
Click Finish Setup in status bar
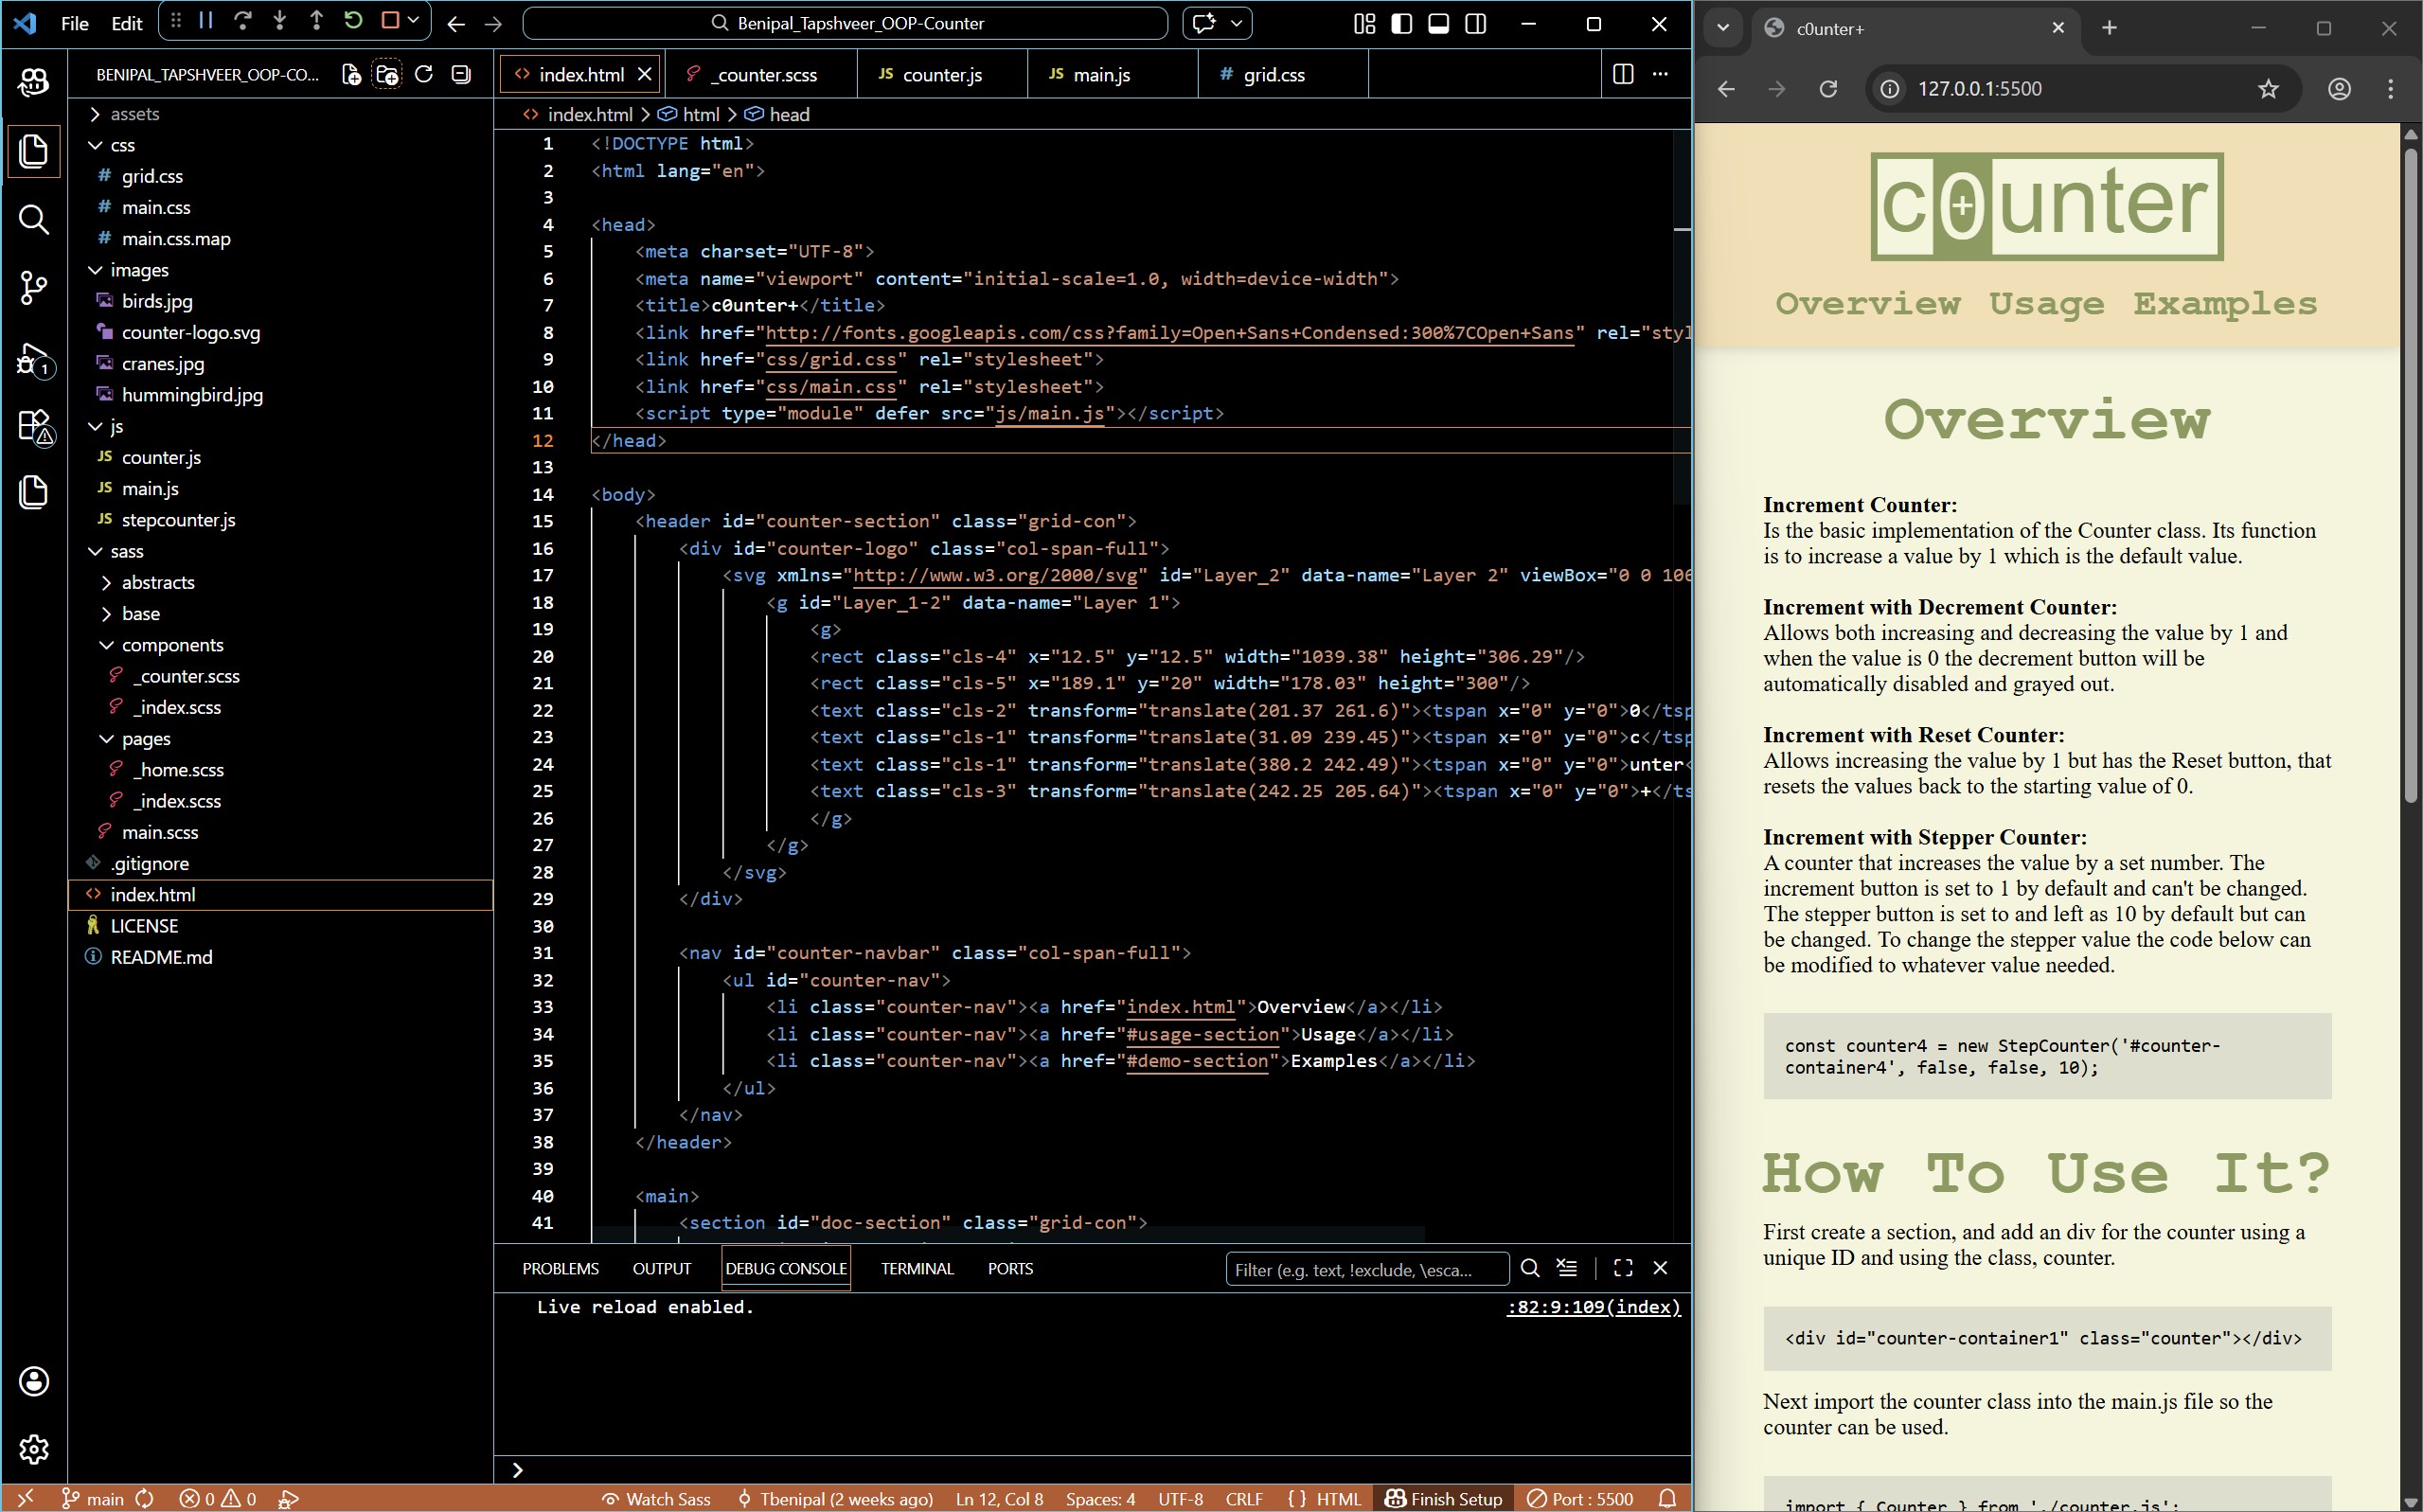(x=1444, y=1498)
